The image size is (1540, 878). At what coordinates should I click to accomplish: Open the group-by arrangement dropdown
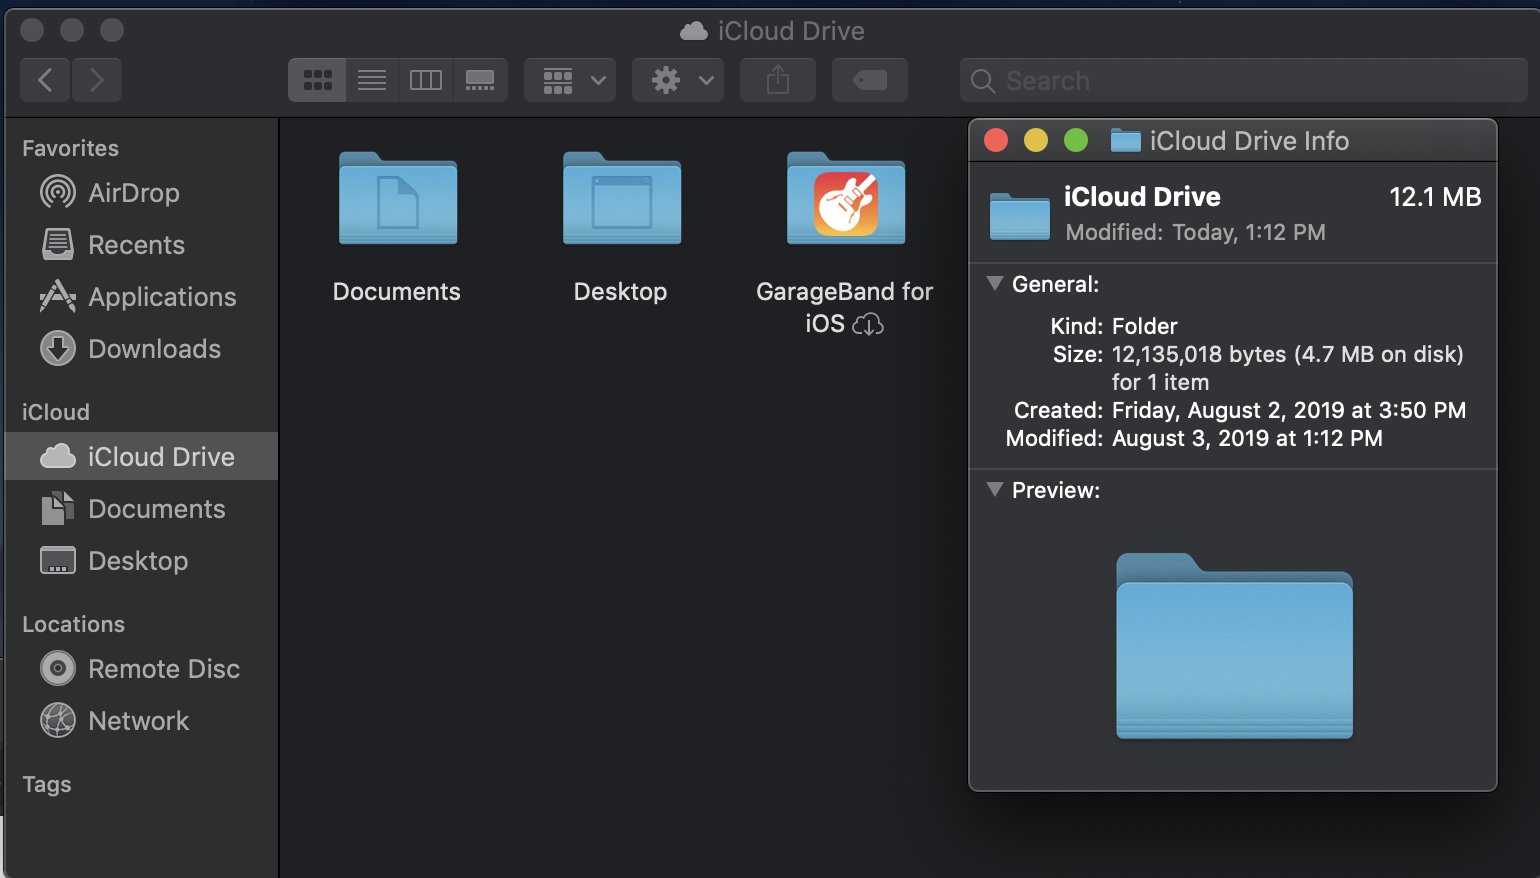[x=570, y=80]
